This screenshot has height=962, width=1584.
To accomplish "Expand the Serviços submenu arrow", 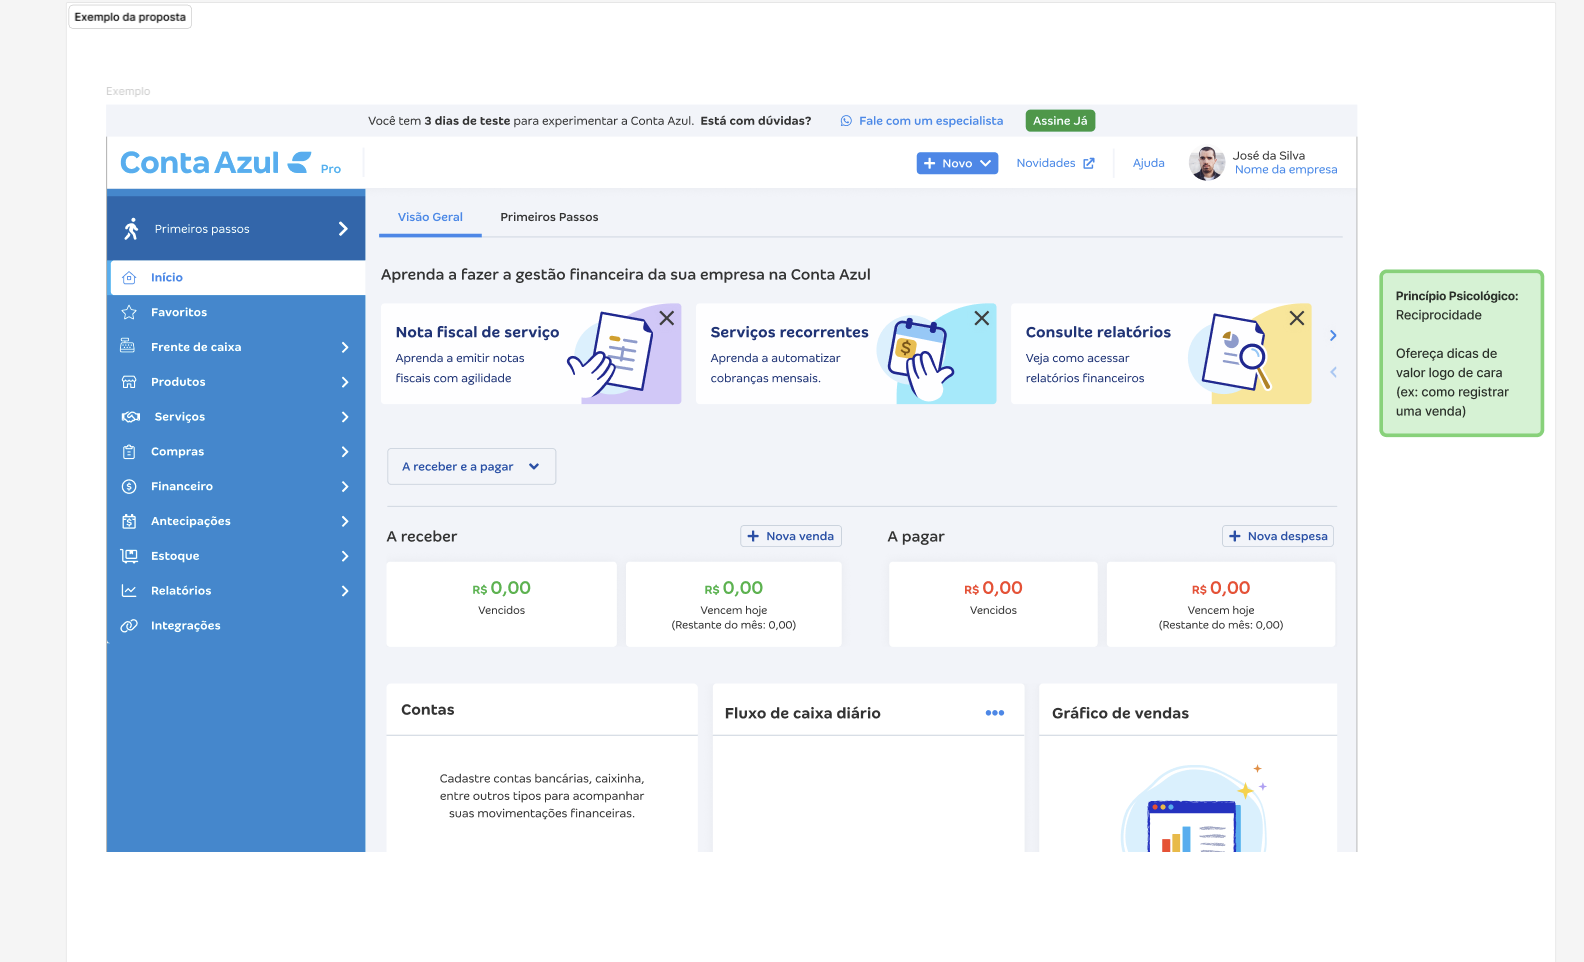I will point(345,417).
